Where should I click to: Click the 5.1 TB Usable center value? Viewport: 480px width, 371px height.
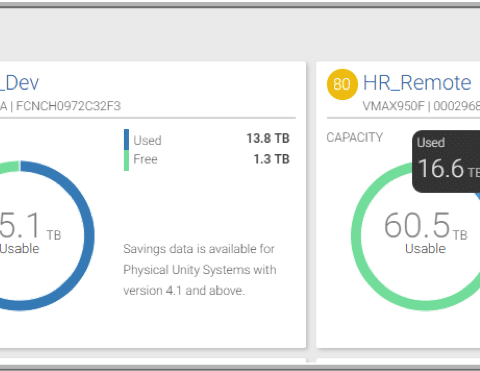point(31,232)
